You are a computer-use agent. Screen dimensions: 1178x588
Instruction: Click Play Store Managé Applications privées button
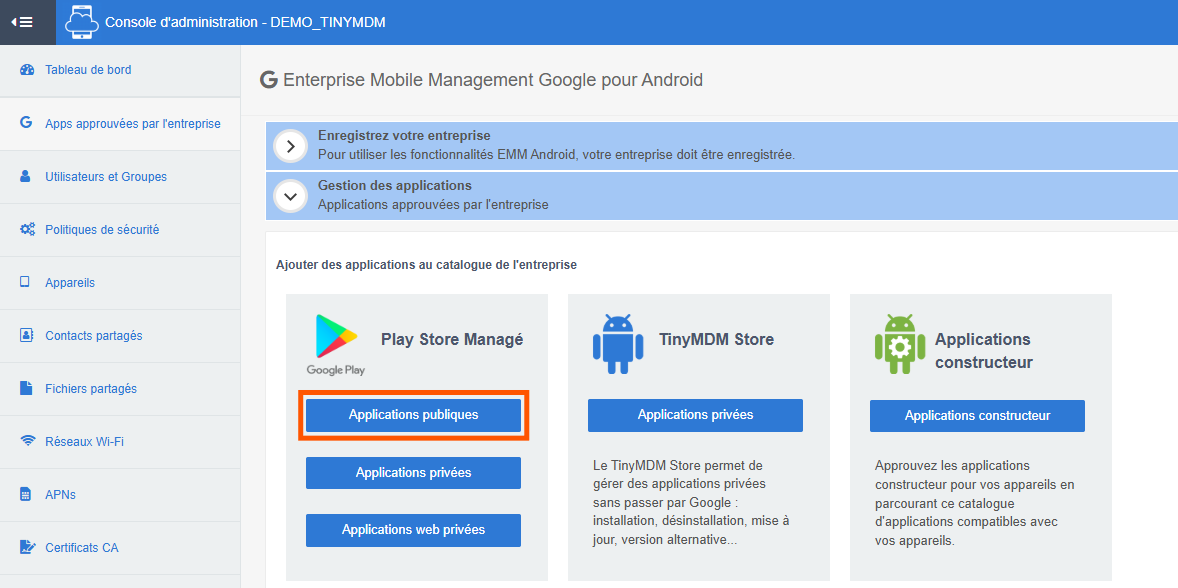(x=413, y=472)
